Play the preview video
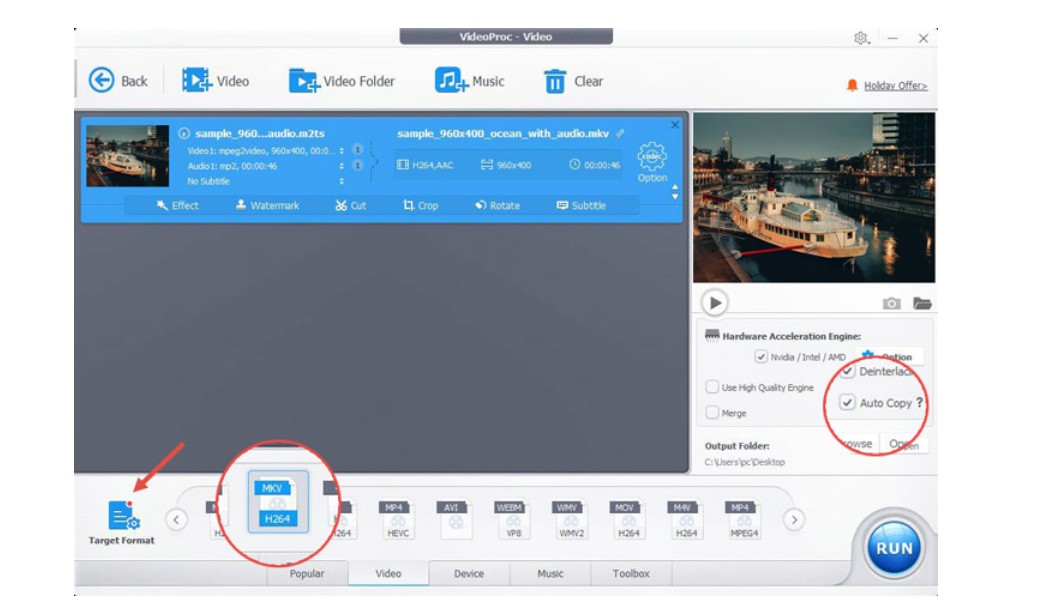 715,303
